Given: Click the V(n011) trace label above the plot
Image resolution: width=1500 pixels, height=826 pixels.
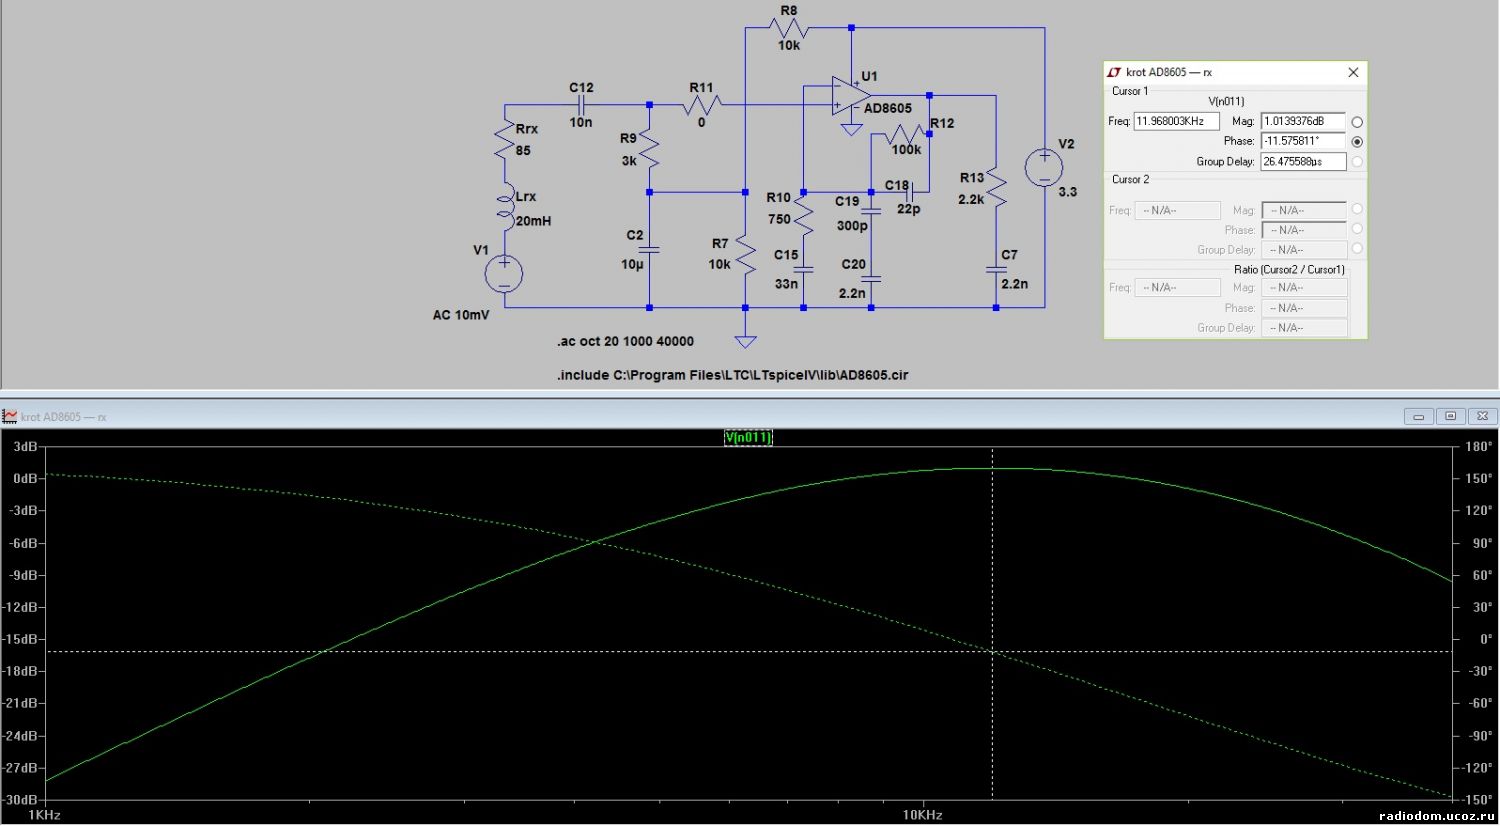Looking at the screenshot, I should 748,437.
